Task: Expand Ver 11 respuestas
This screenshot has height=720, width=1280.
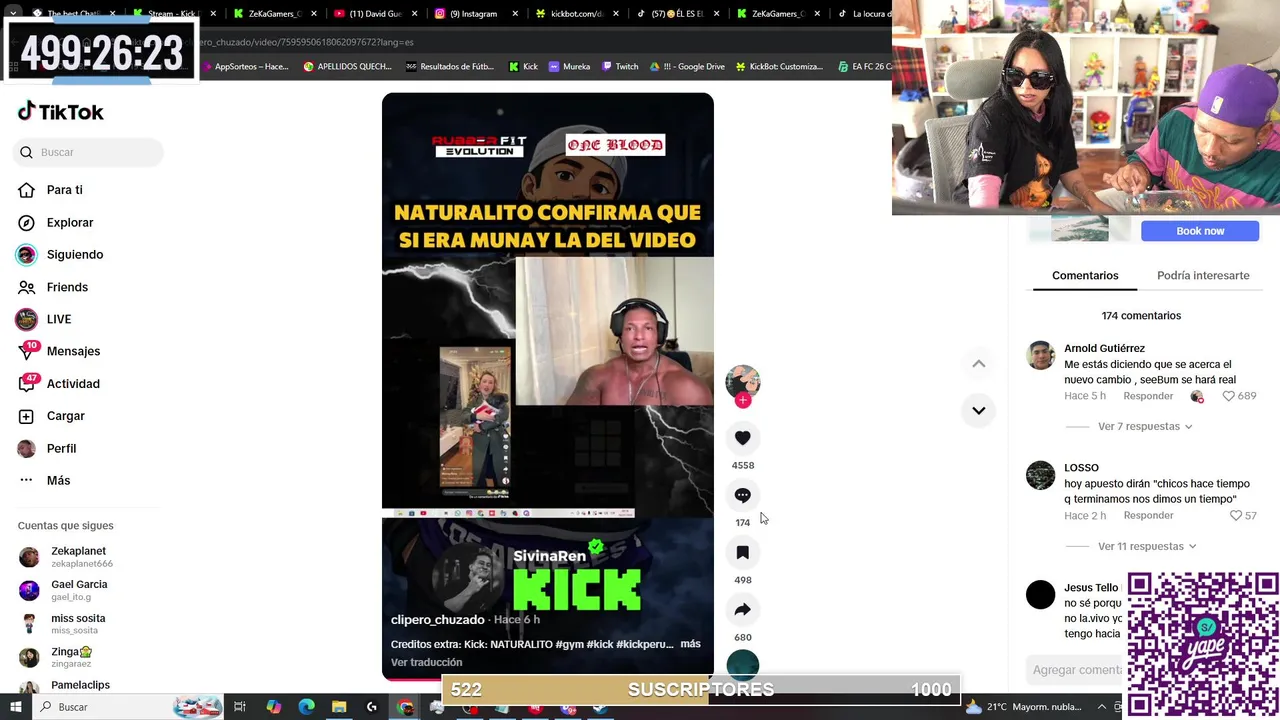Action: 1147,546
